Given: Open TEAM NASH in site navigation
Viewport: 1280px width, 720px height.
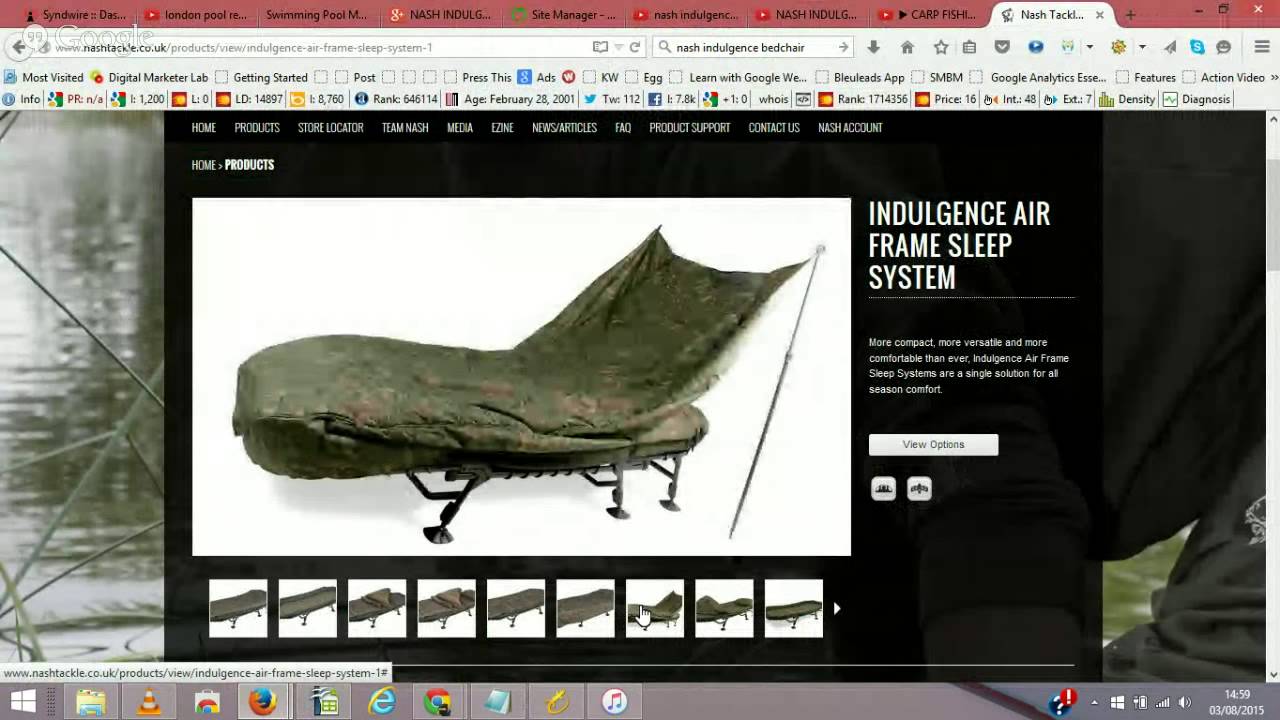Looking at the screenshot, I should 405,128.
